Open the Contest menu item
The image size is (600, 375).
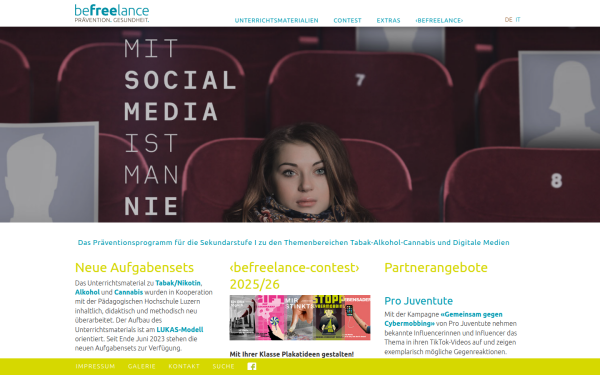point(347,21)
